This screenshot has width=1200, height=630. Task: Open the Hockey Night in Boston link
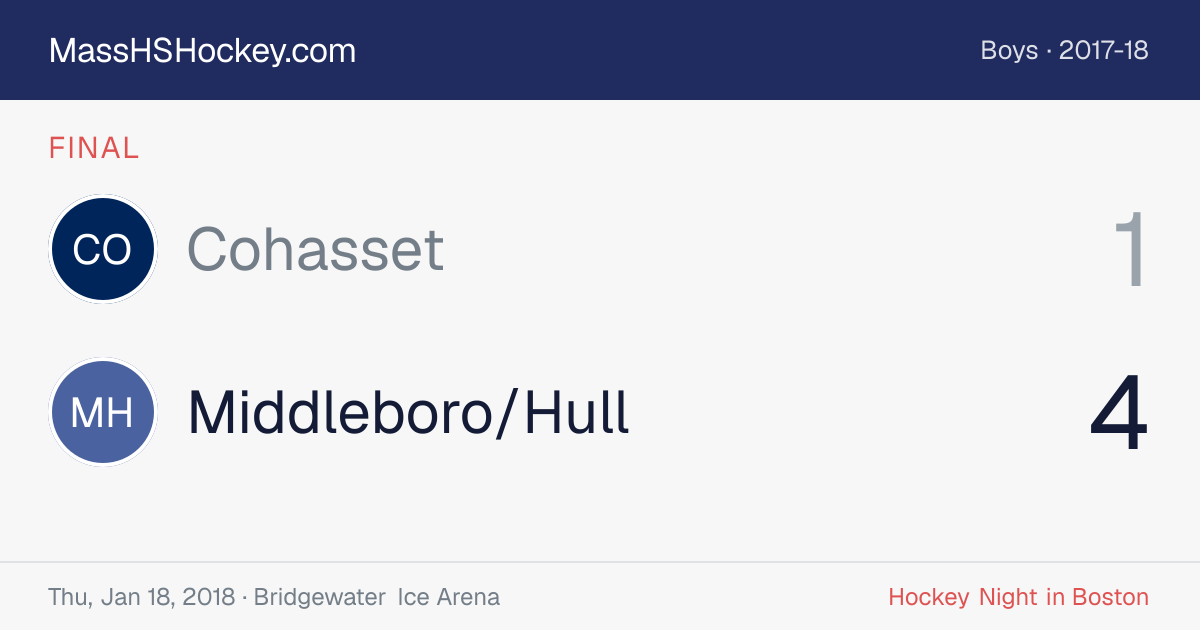1019,597
